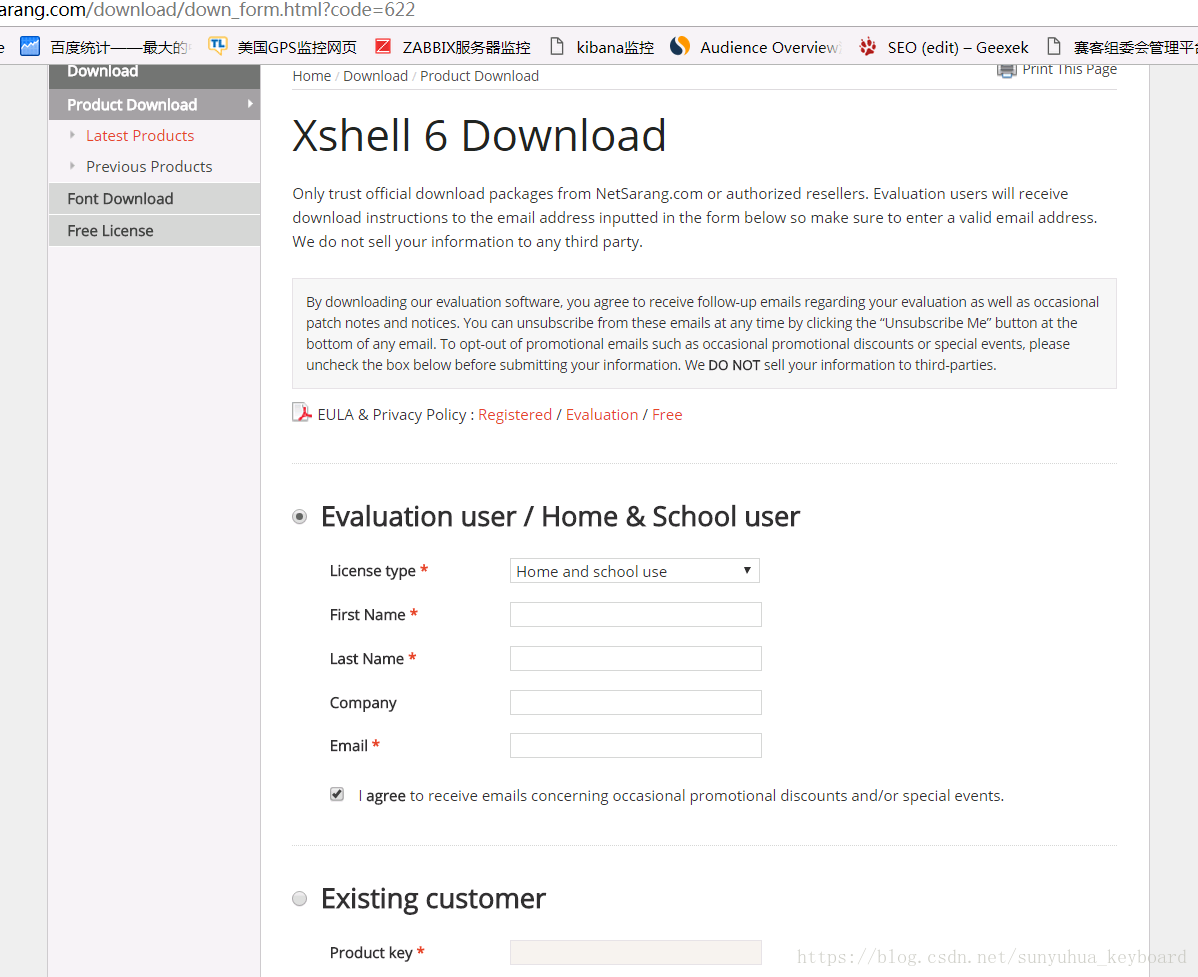This screenshot has height=977, width=1198.
Task: Focus the Email input field
Action: click(x=636, y=746)
